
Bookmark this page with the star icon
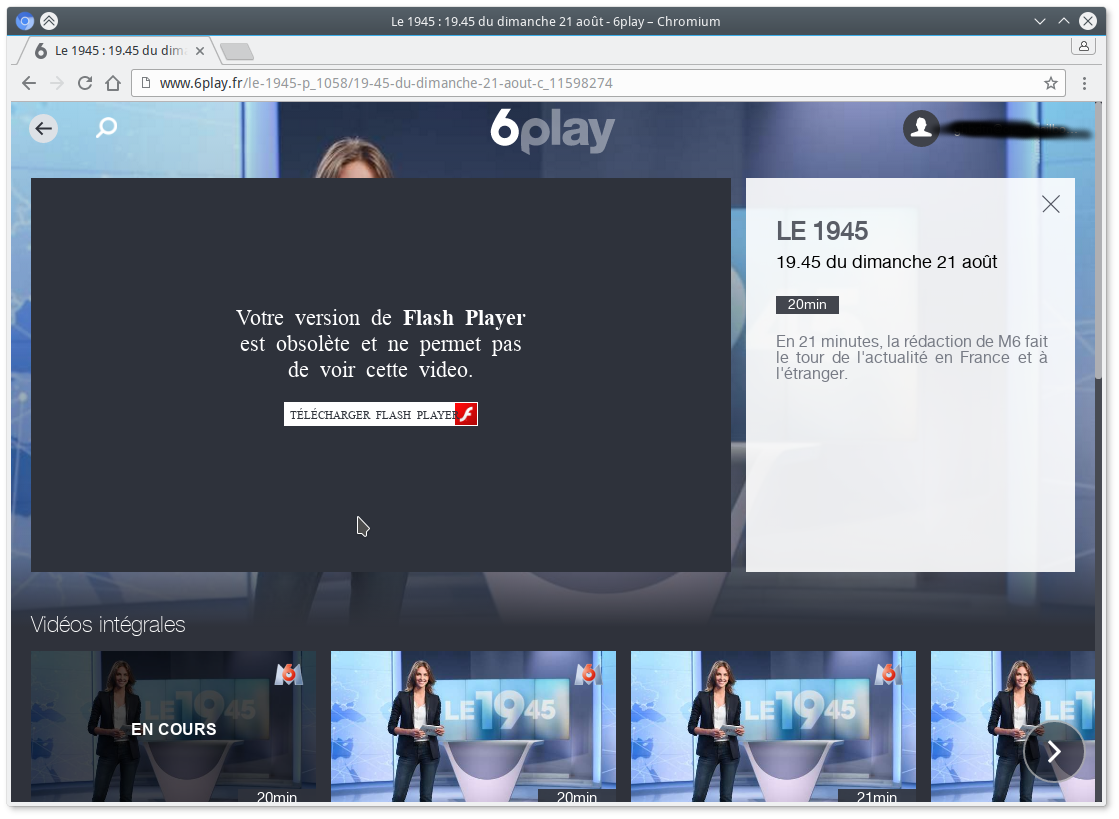click(1050, 83)
